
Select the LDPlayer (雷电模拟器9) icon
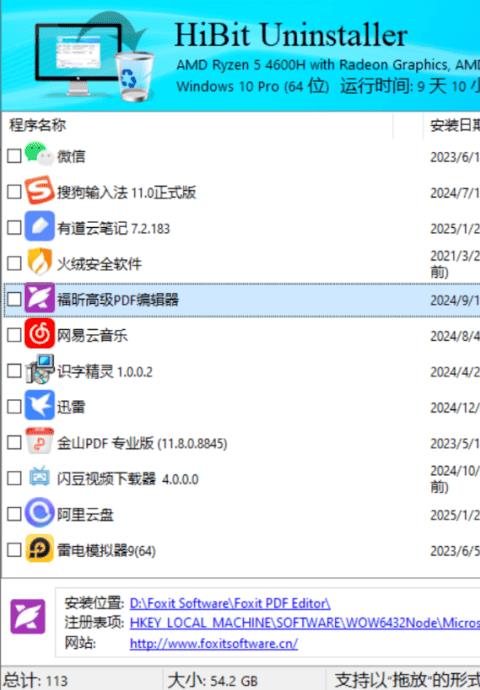point(39,549)
